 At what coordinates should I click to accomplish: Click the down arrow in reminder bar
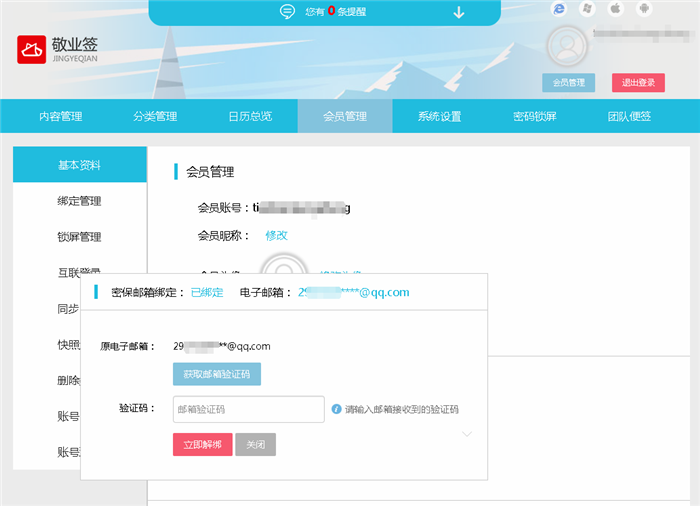(459, 12)
